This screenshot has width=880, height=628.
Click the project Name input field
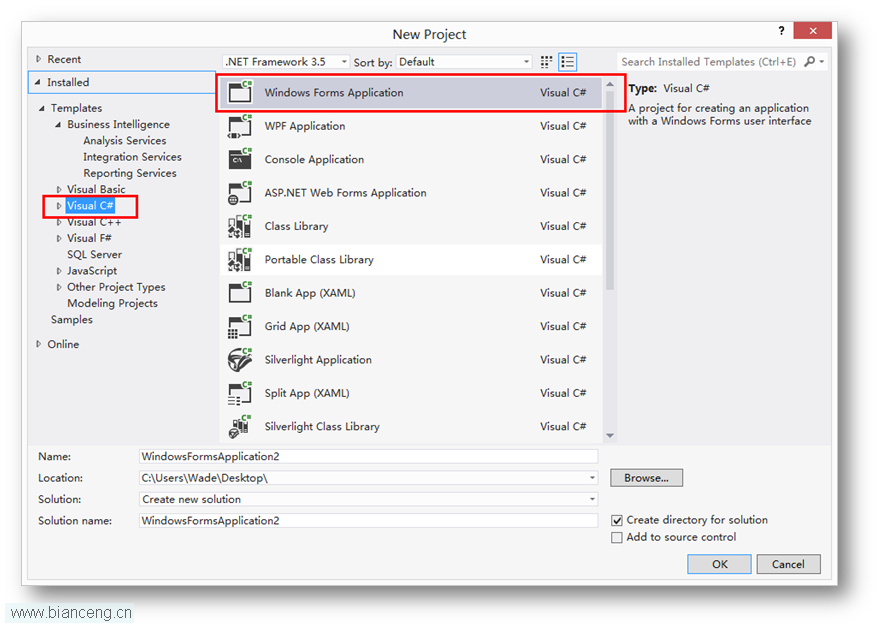(x=368, y=456)
